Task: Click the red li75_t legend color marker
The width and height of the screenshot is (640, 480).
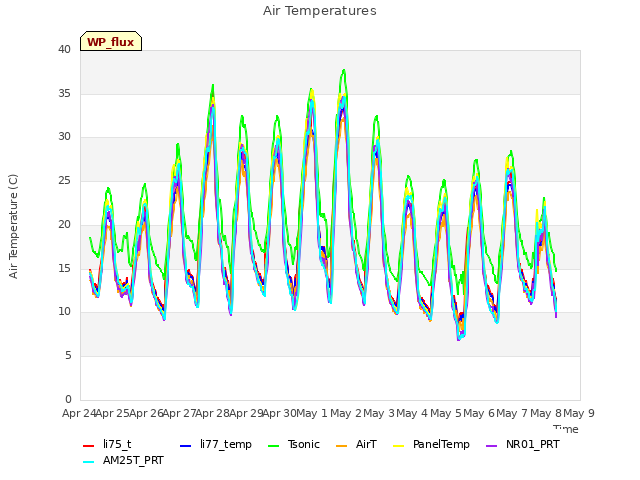Action: (x=89, y=446)
